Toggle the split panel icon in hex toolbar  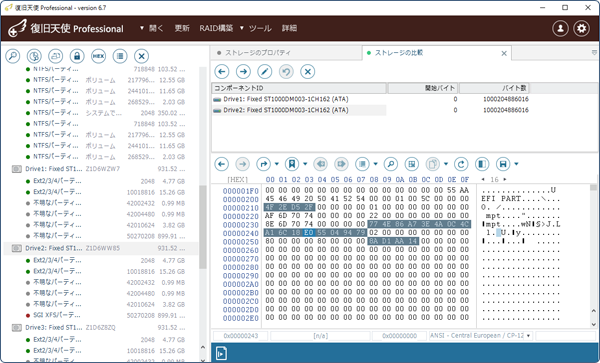coord(482,164)
